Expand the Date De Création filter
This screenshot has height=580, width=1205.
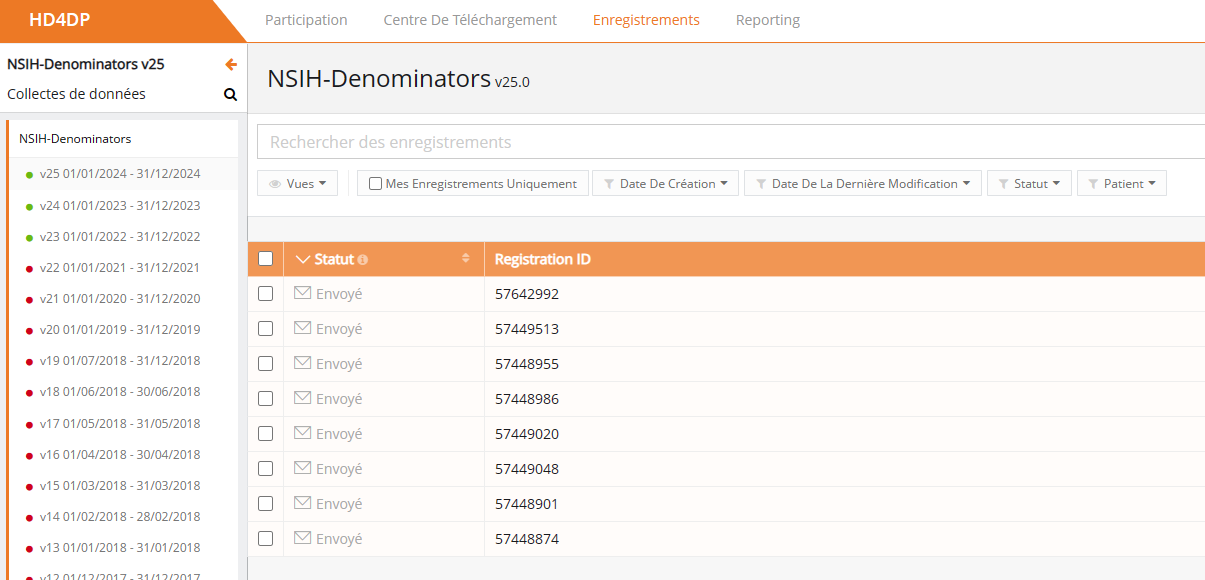click(x=666, y=184)
